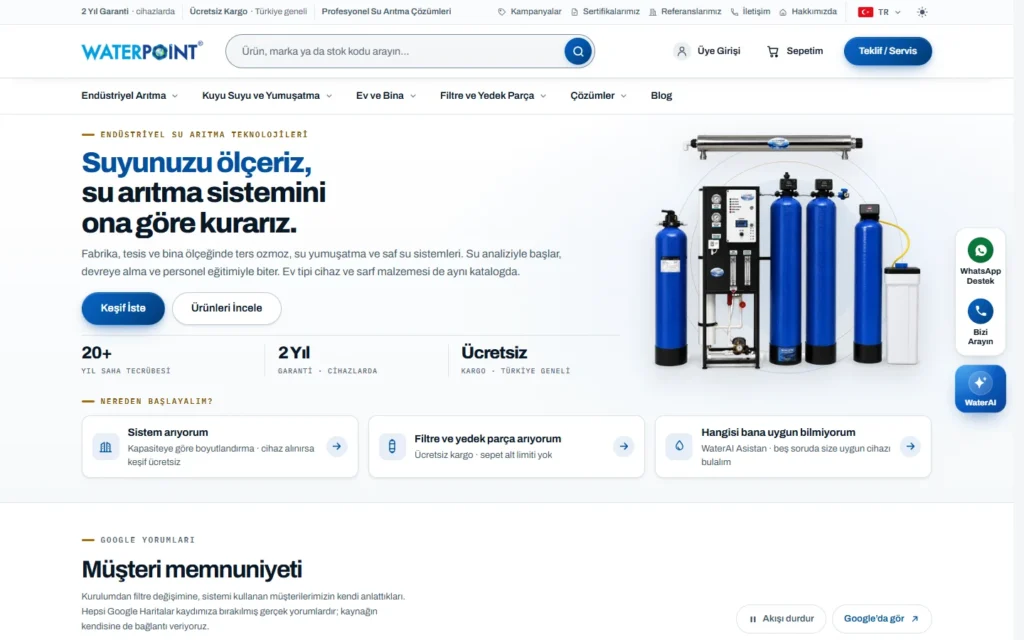Click the 20+ yıl saha tecrübesi stat
The height and width of the screenshot is (640, 1024).
(x=125, y=360)
